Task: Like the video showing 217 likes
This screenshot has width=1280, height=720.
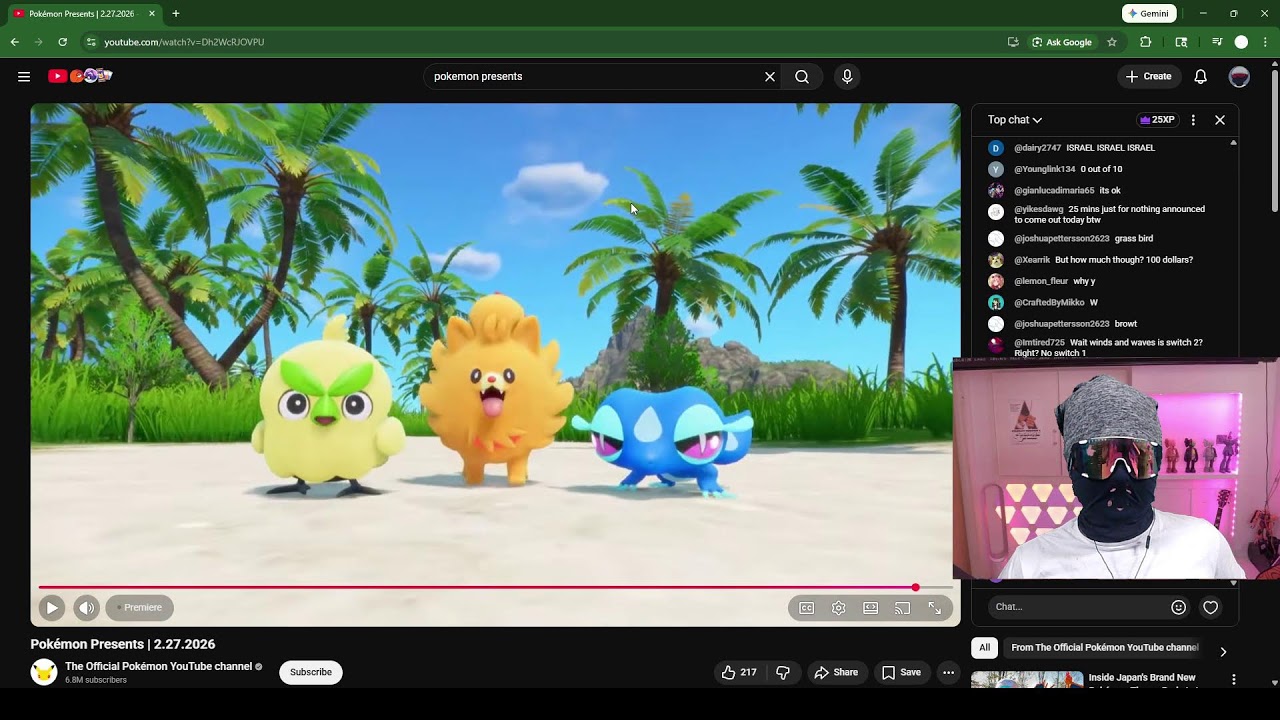Action: [739, 672]
